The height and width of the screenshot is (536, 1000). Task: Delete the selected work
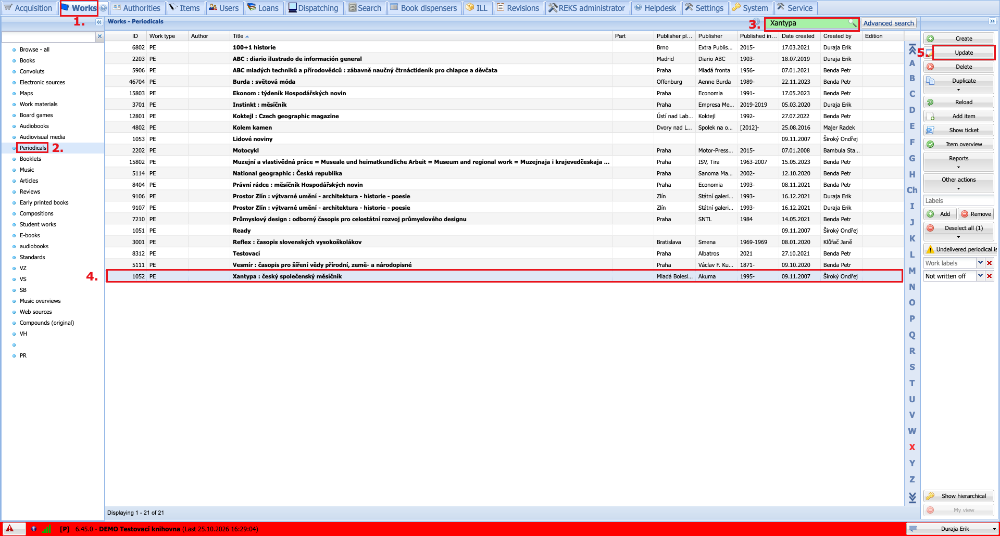click(959, 66)
